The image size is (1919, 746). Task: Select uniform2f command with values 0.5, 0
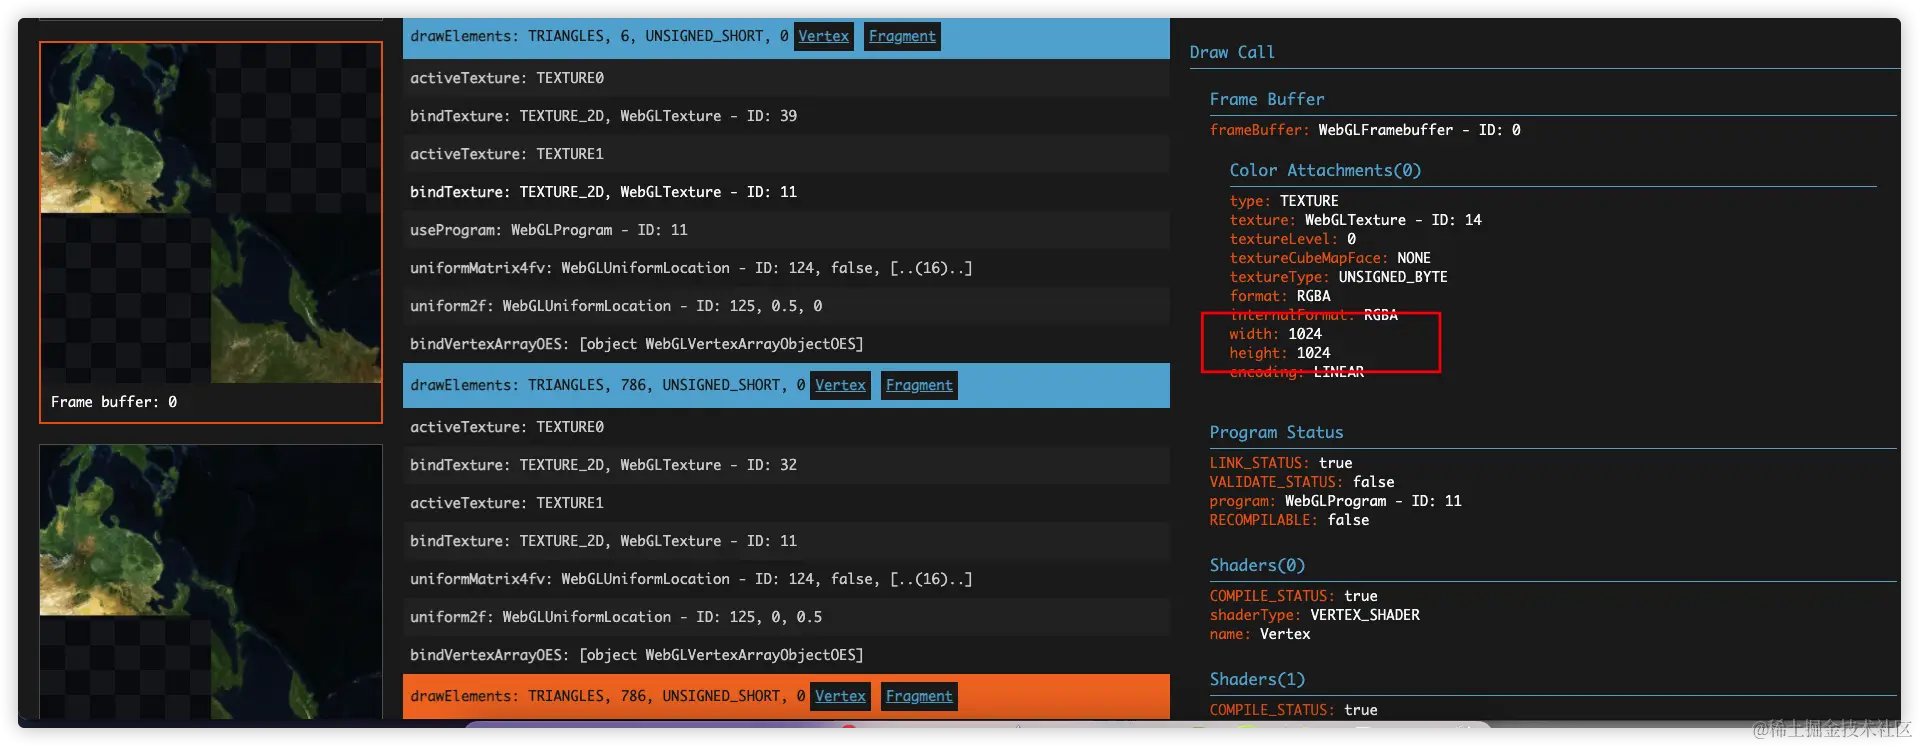click(x=786, y=306)
